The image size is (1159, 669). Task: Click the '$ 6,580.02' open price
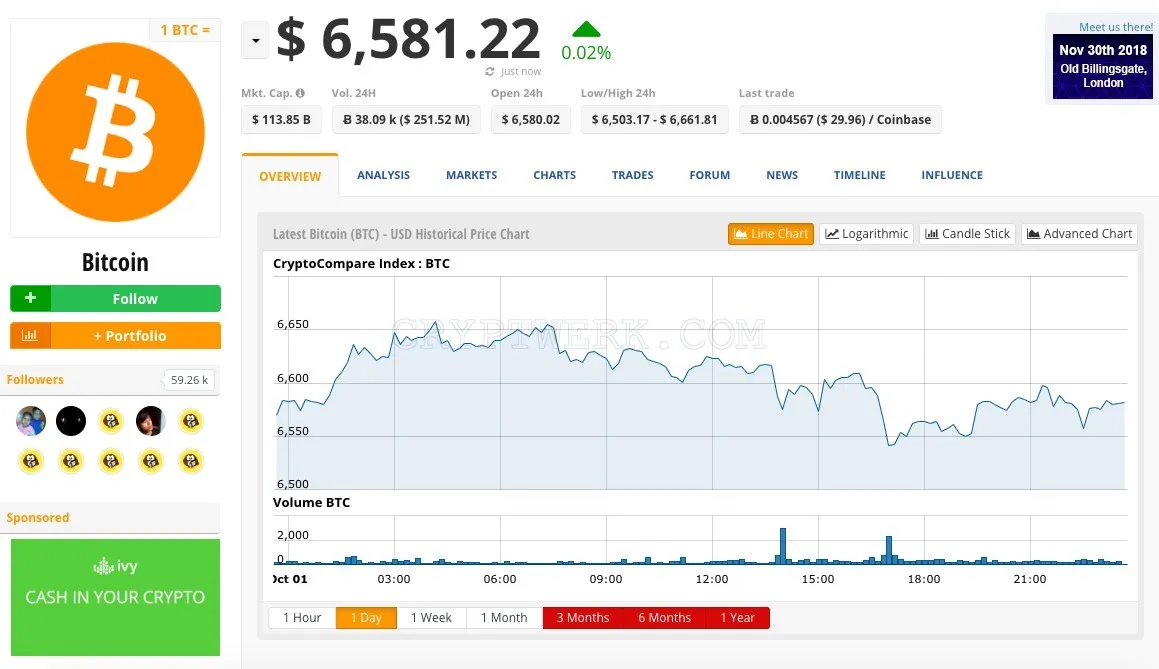531,120
